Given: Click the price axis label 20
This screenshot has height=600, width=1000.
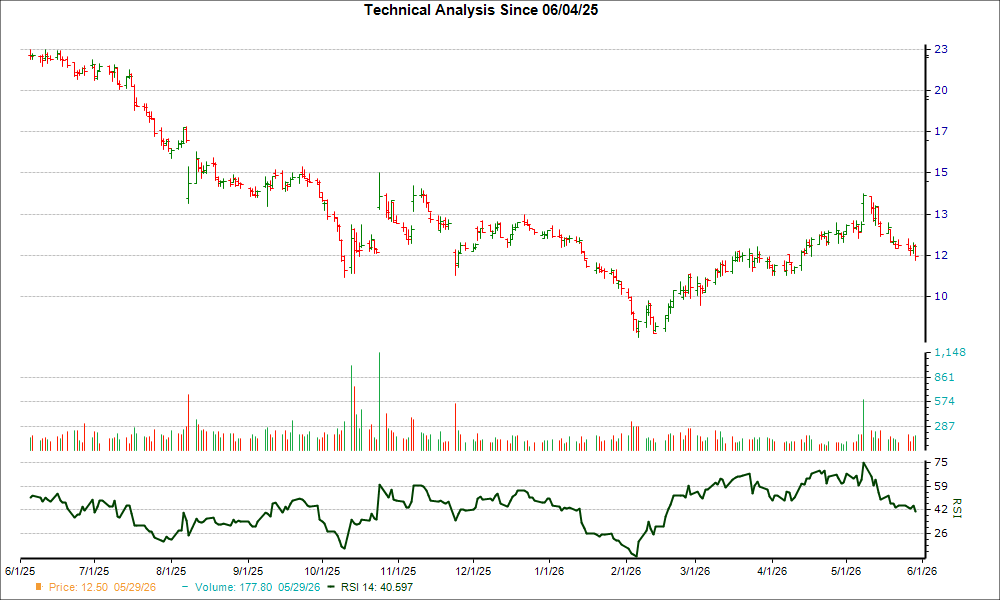Looking at the screenshot, I should [x=941, y=91].
